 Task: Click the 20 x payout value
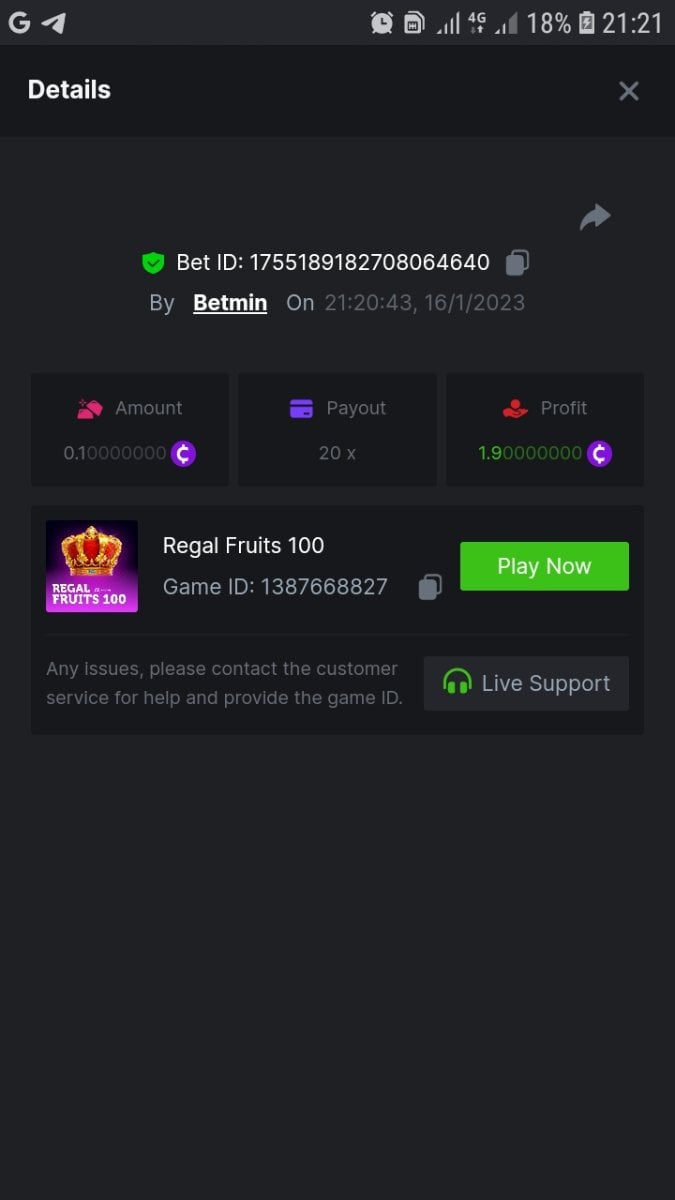coord(337,453)
